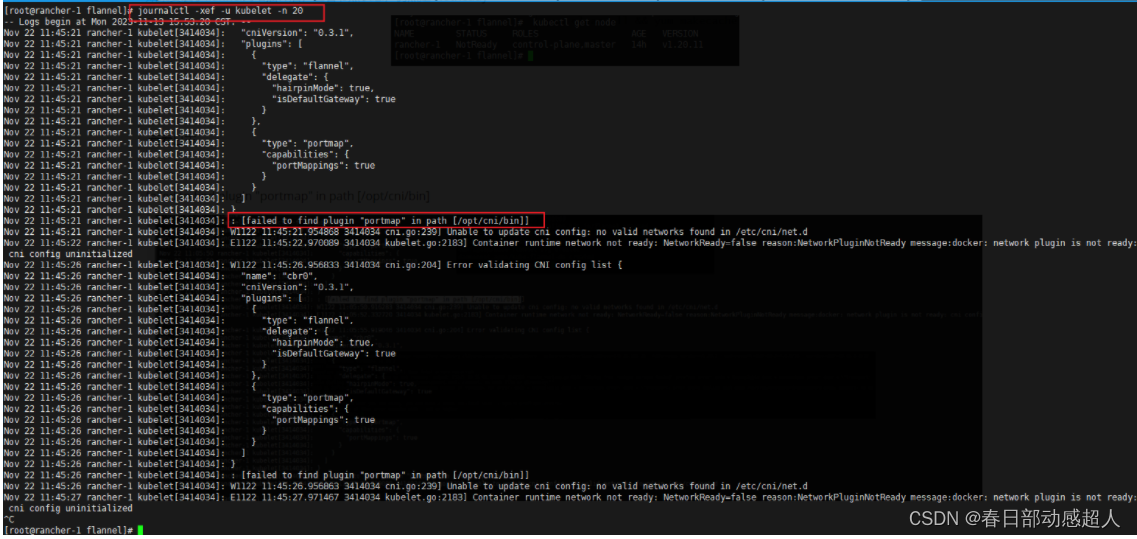Click the "control-plane,master" roles value in the overlay

[563, 44]
